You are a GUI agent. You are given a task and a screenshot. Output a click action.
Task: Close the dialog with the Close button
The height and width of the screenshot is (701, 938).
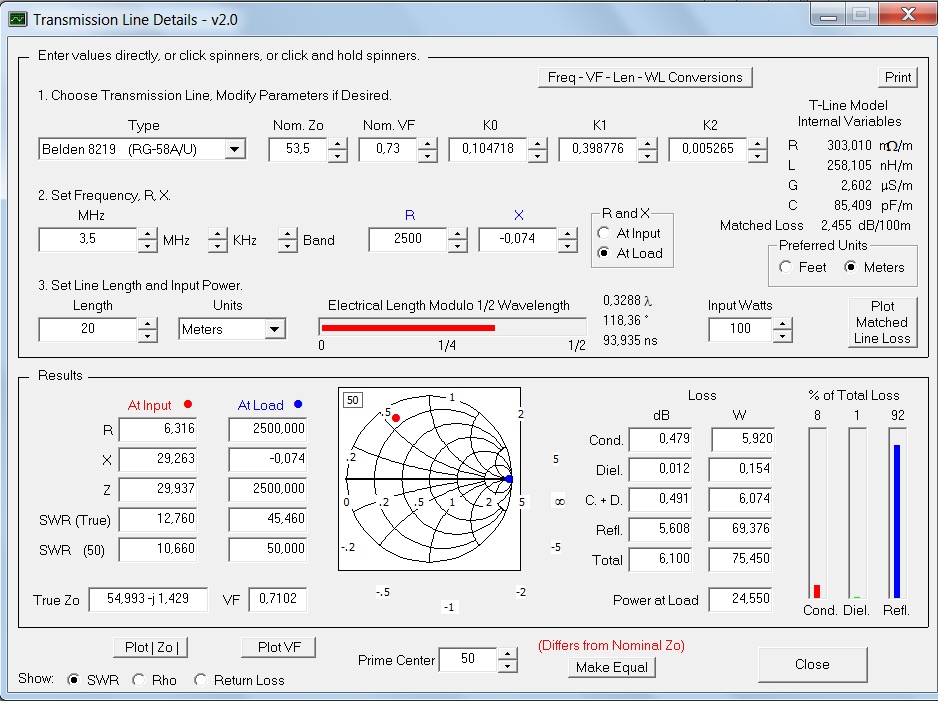pos(812,665)
